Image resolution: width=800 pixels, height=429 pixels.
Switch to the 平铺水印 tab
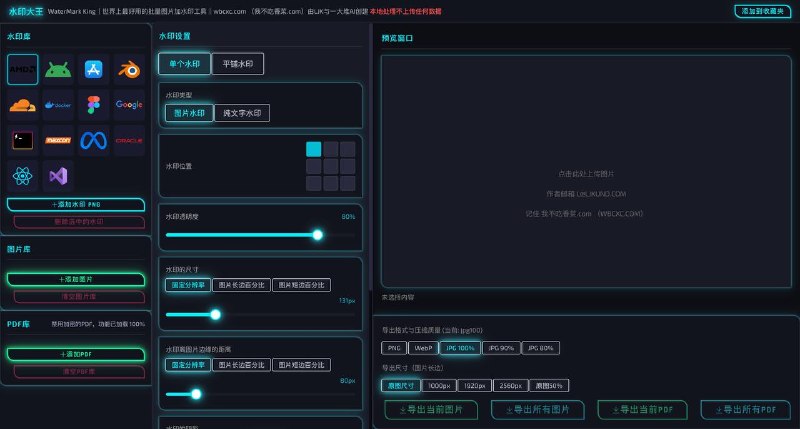click(x=238, y=64)
